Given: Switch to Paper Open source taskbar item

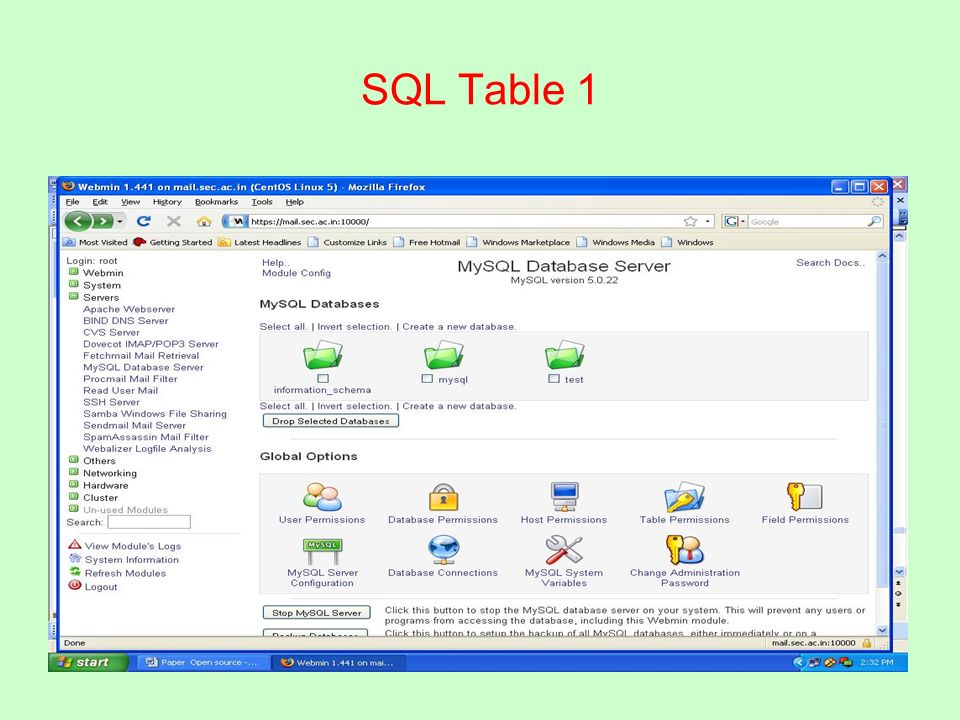Looking at the screenshot, I should [203, 662].
